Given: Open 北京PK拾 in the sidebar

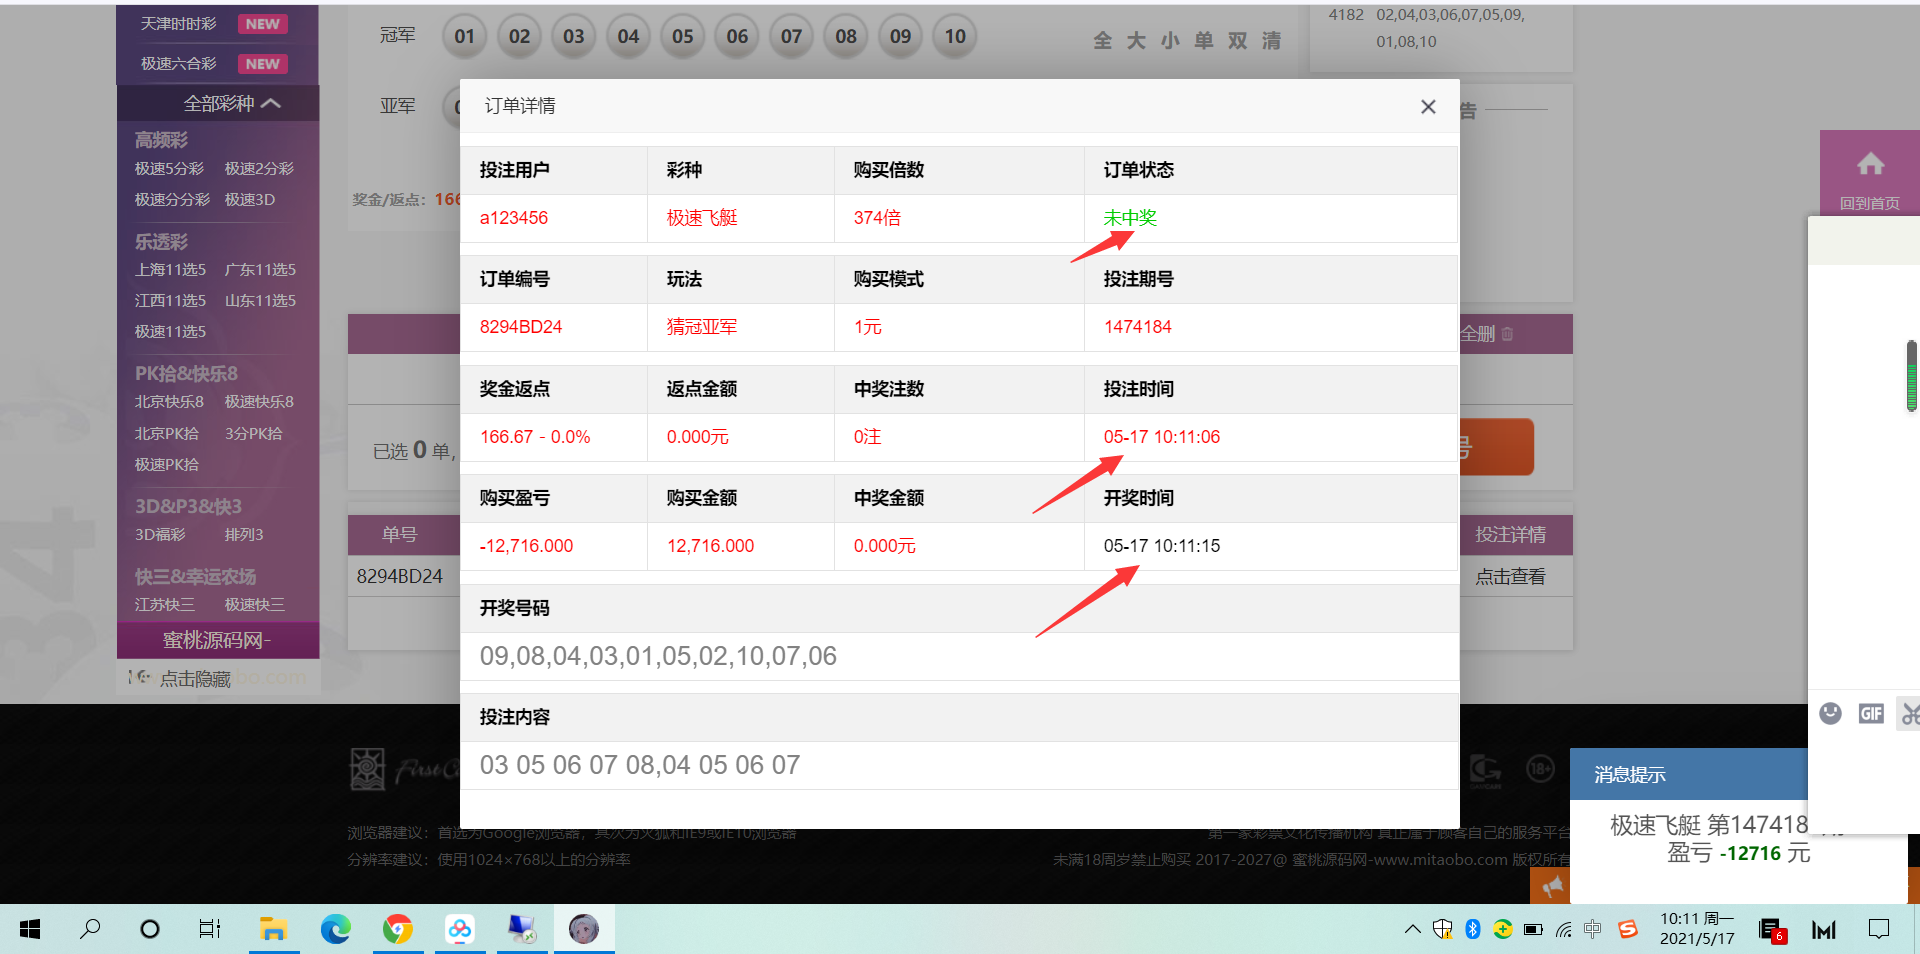Looking at the screenshot, I should (167, 434).
